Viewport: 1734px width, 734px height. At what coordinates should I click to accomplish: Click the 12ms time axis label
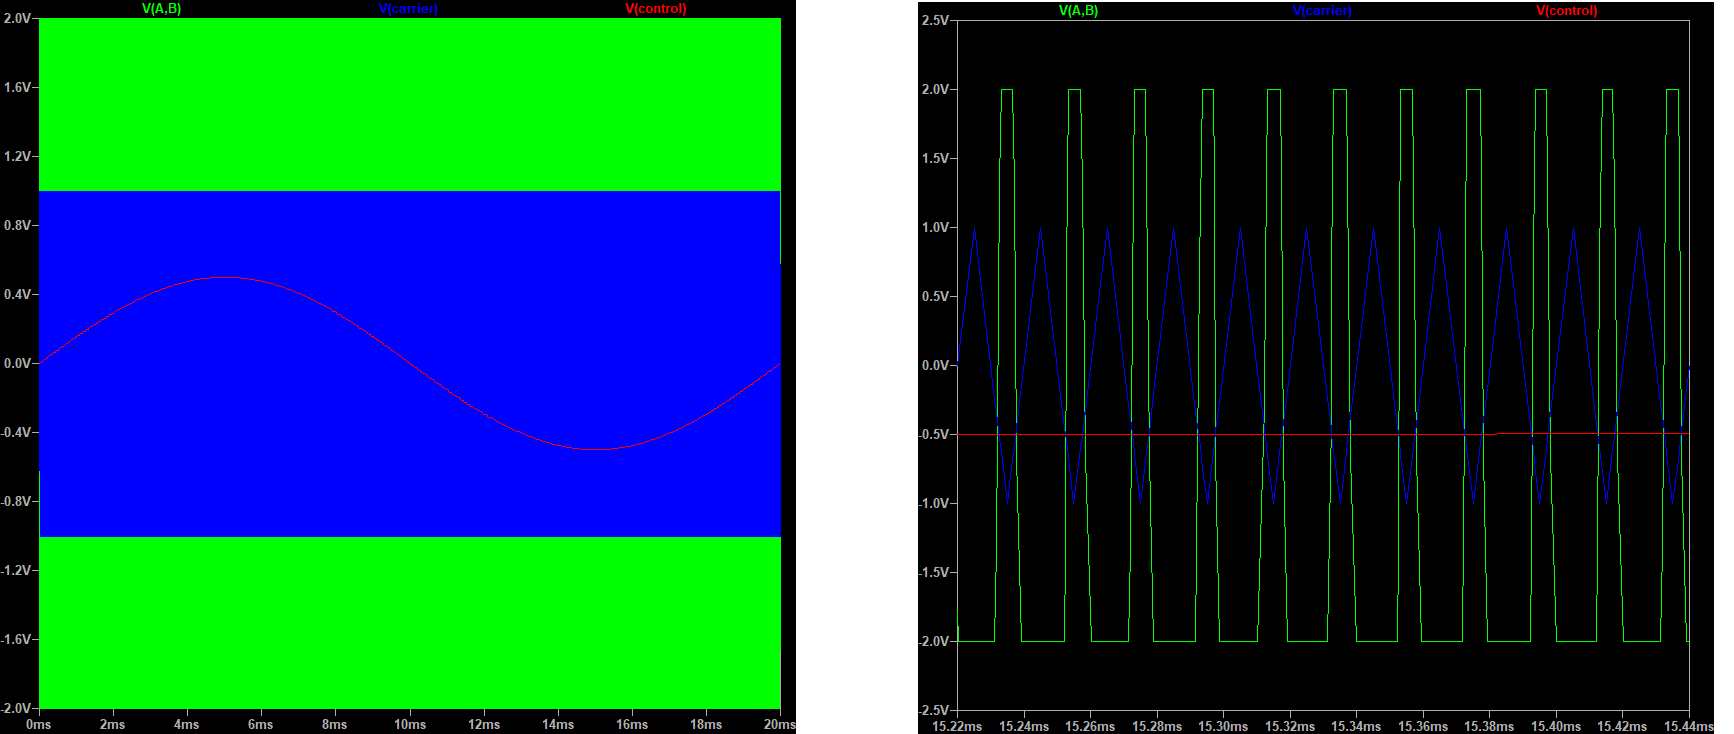(484, 724)
